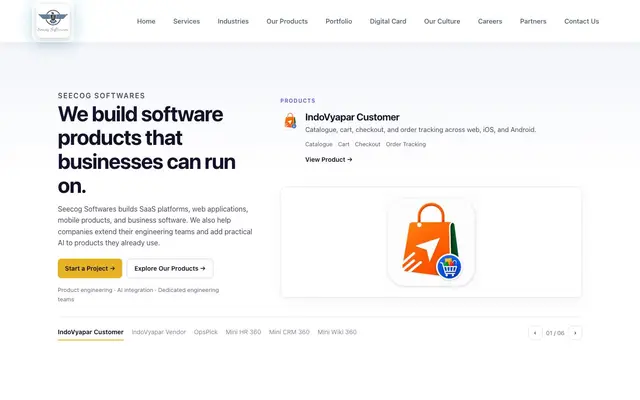Click the 01 / 06 slide counter

[555, 333]
